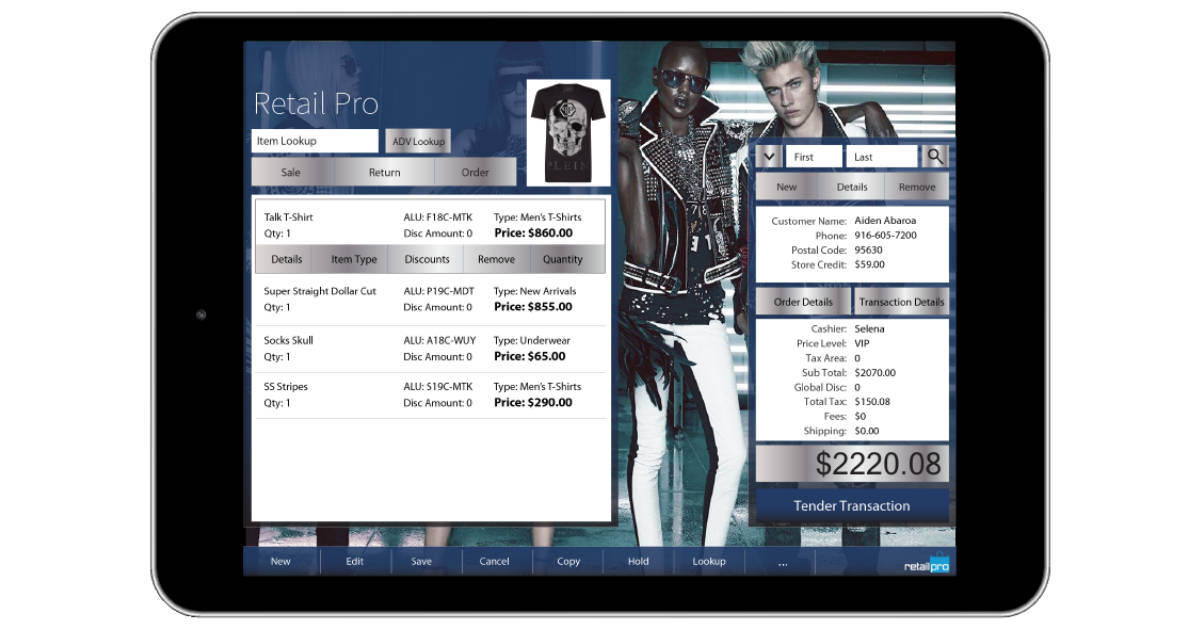
Task: Click Quantity for the Talk T-Shirt item
Action: pyautogui.click(x=565, y=259)
